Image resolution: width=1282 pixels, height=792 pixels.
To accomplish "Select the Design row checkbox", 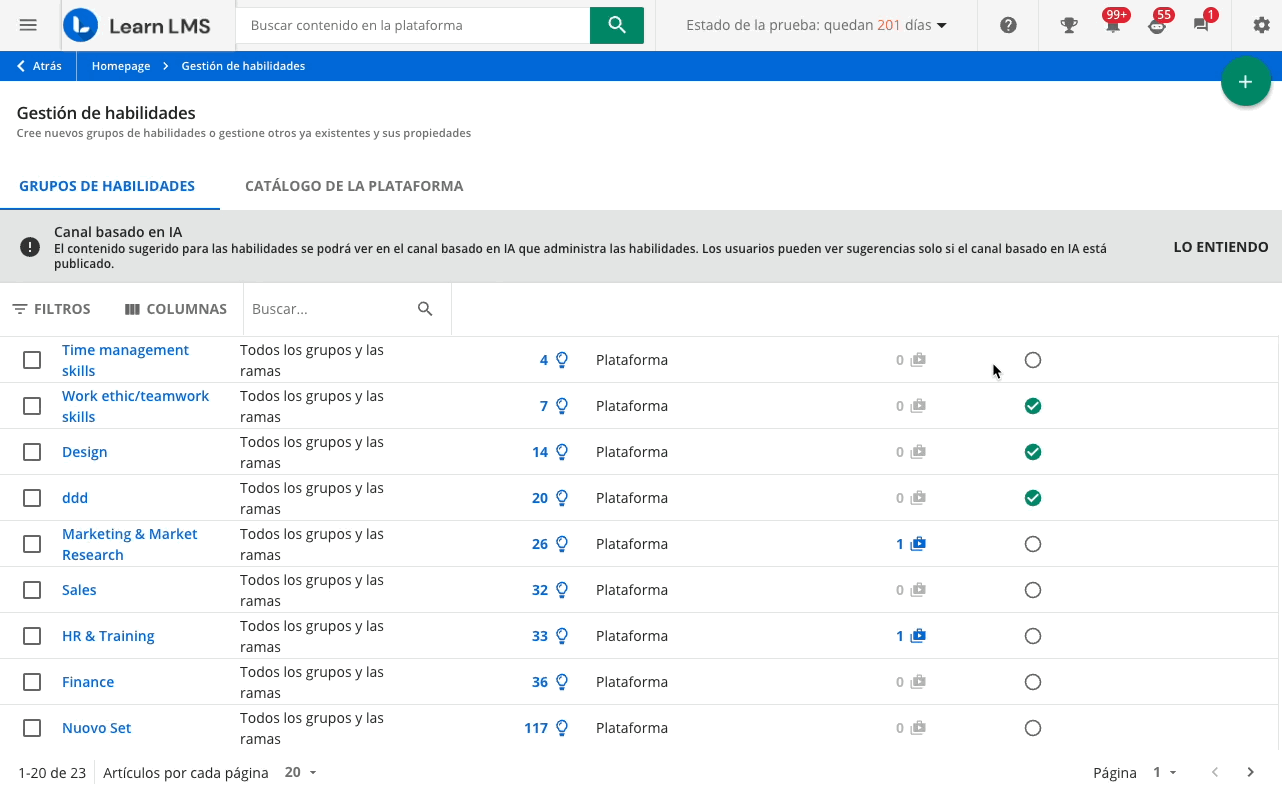I will (x=32, y=452).
